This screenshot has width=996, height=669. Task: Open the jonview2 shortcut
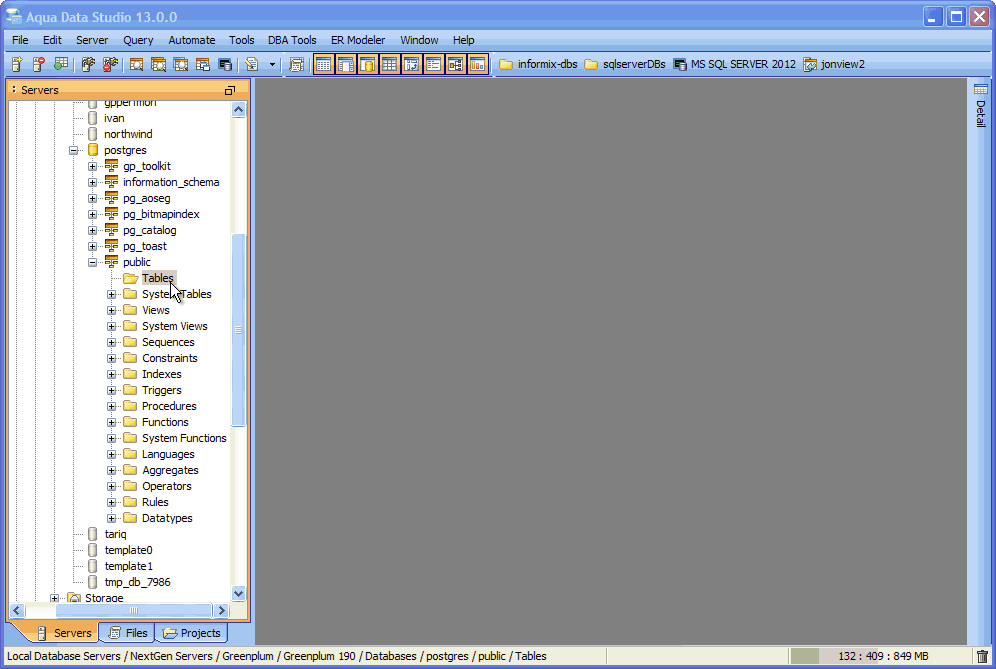(x=834, y=64)
